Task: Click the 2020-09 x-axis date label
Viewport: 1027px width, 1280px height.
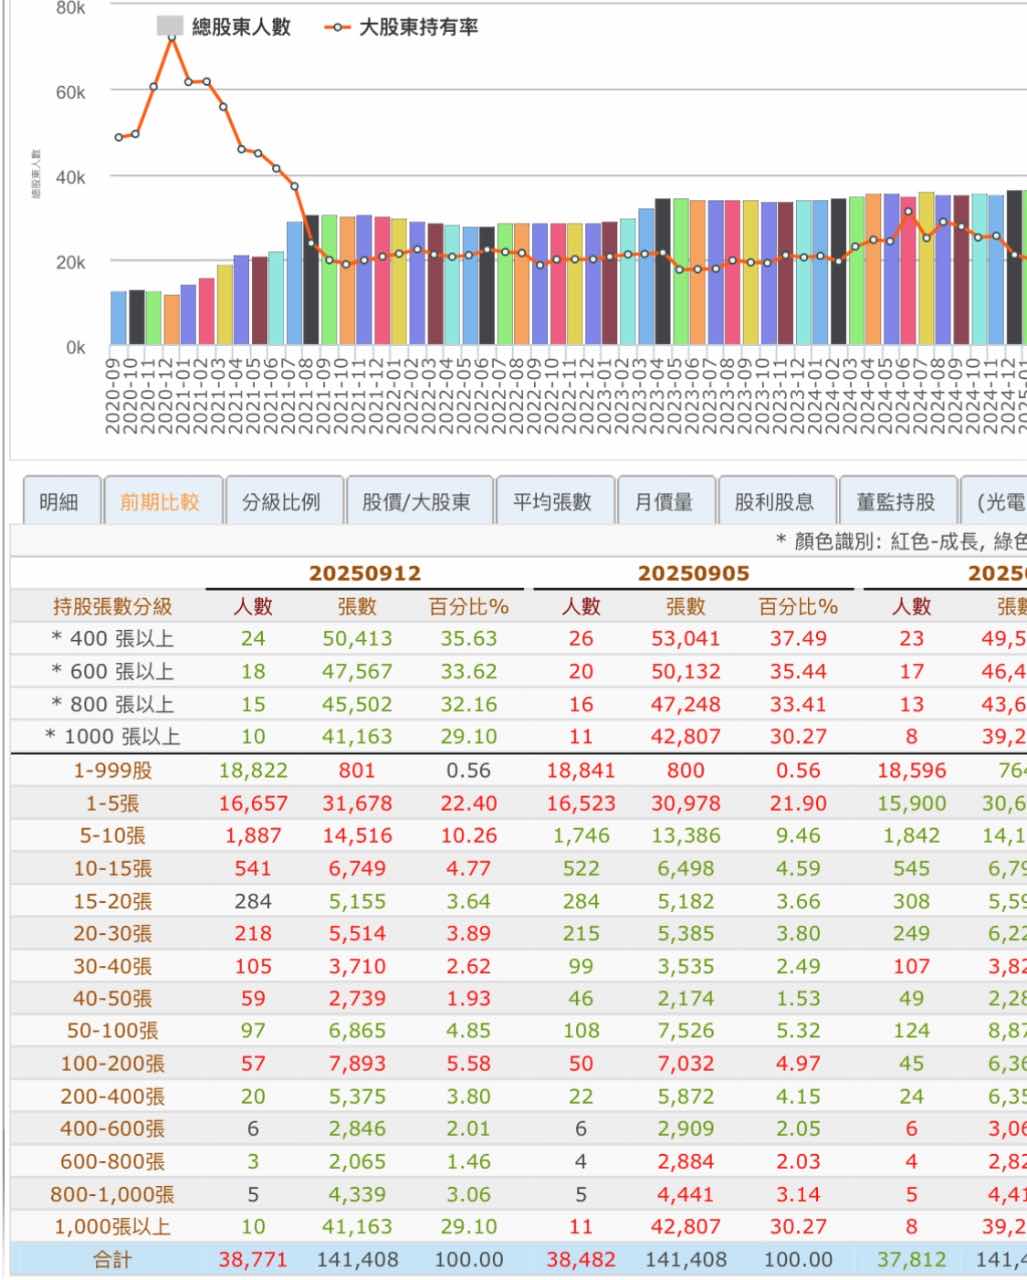Action: (x=112, y=395)
